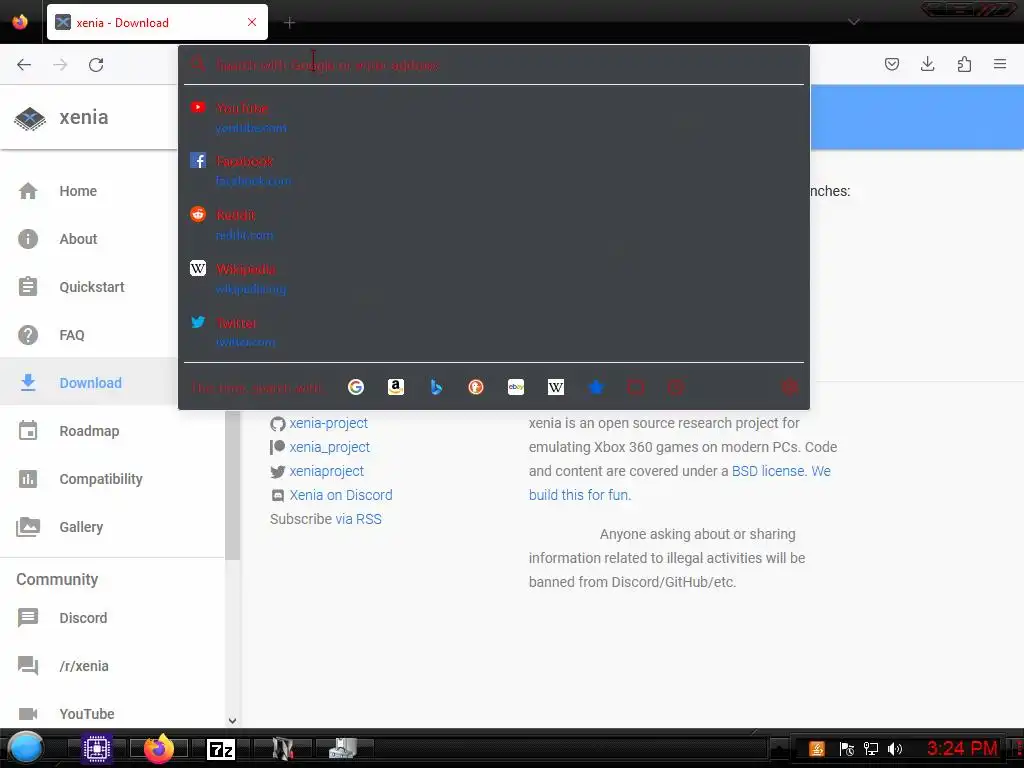Click the sidebar vertical scrollbar thumb
The width and height of the screenshot is (1024, 768).
click(x=232, y=485)
